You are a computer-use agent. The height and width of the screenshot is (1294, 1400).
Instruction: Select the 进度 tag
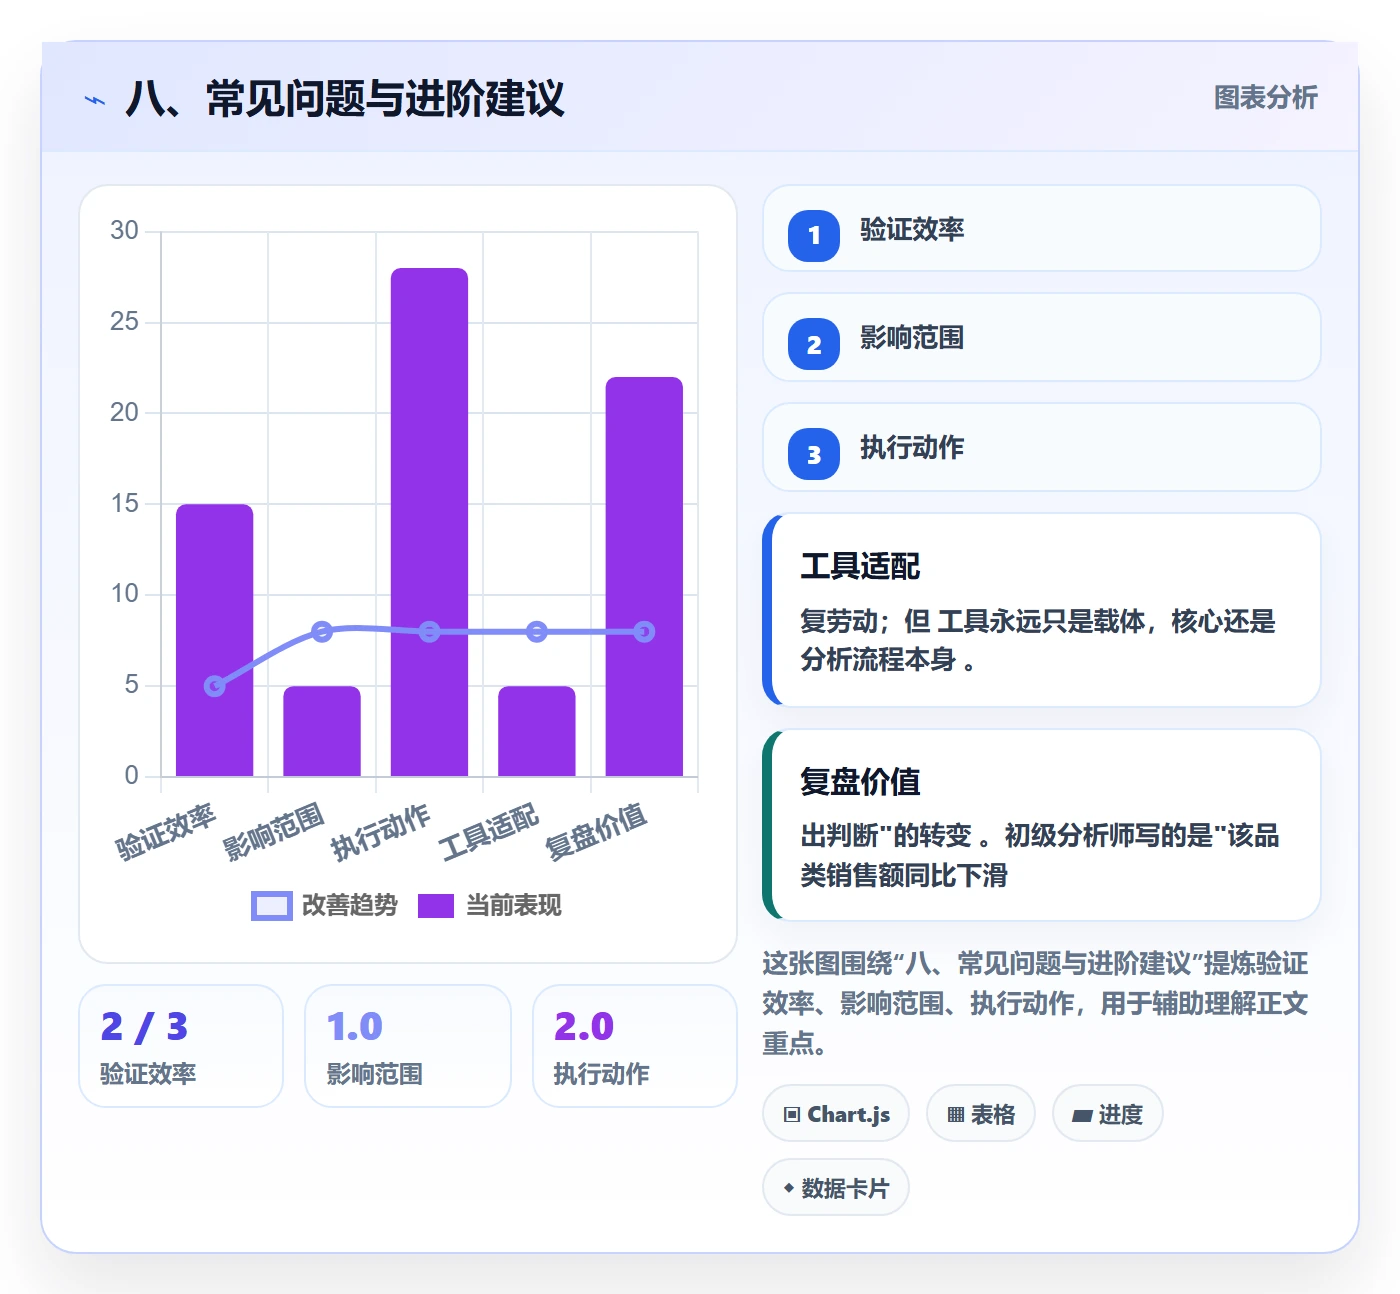pos(1108,1113)
